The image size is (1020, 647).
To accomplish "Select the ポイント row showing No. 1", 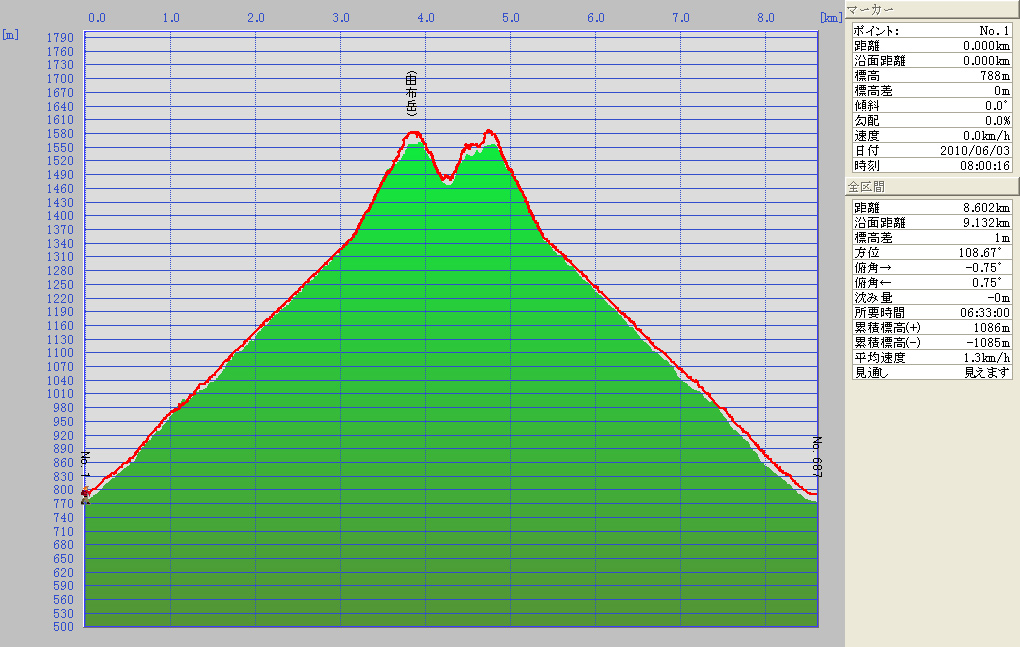I will coord(931,31).
